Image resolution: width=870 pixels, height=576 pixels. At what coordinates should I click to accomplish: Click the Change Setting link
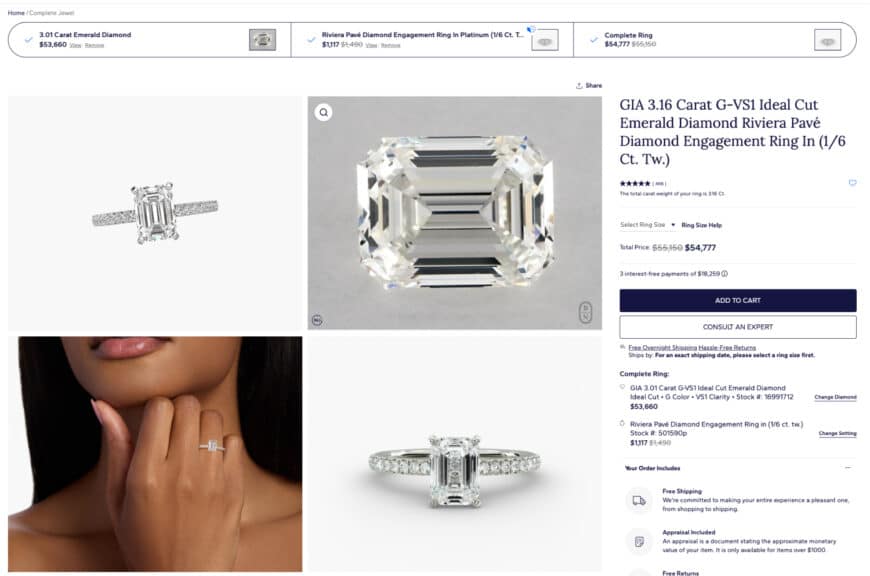[x=837, y=433]
